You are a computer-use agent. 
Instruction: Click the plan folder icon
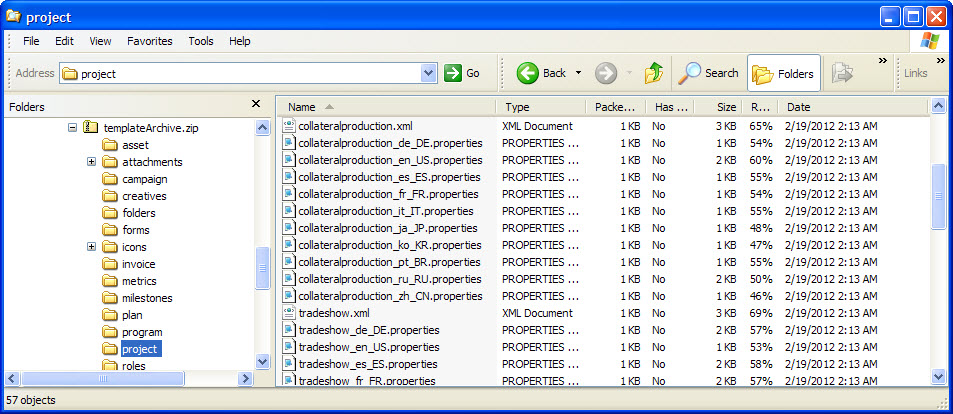point(109,316)
